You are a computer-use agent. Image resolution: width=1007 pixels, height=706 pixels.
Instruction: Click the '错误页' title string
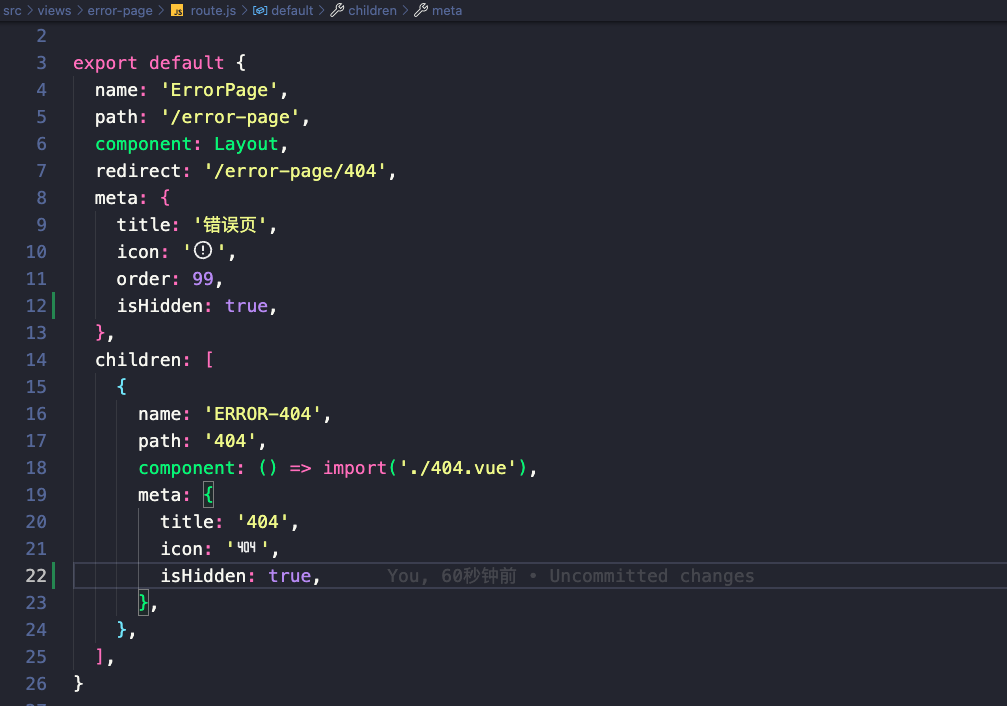click(230, 225)
